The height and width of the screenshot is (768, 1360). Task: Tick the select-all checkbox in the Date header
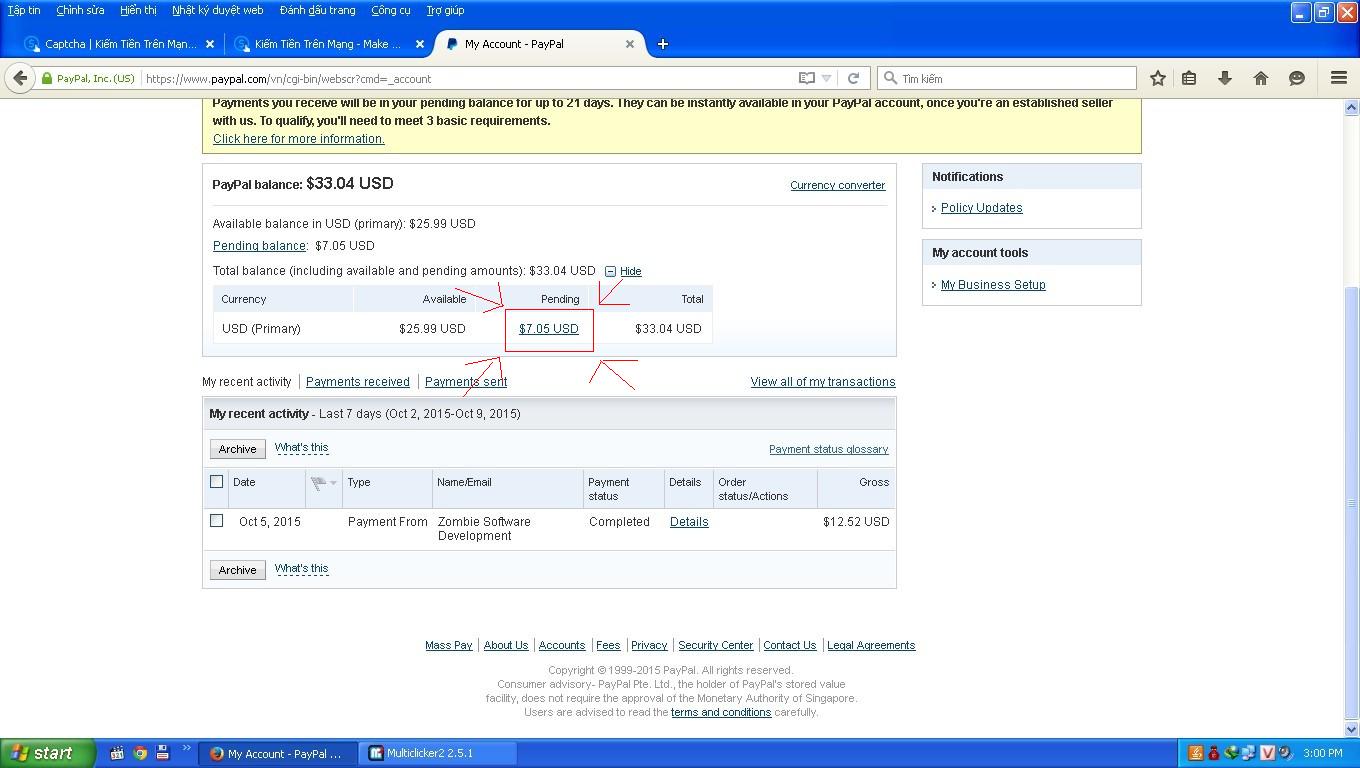click(216, 482)
